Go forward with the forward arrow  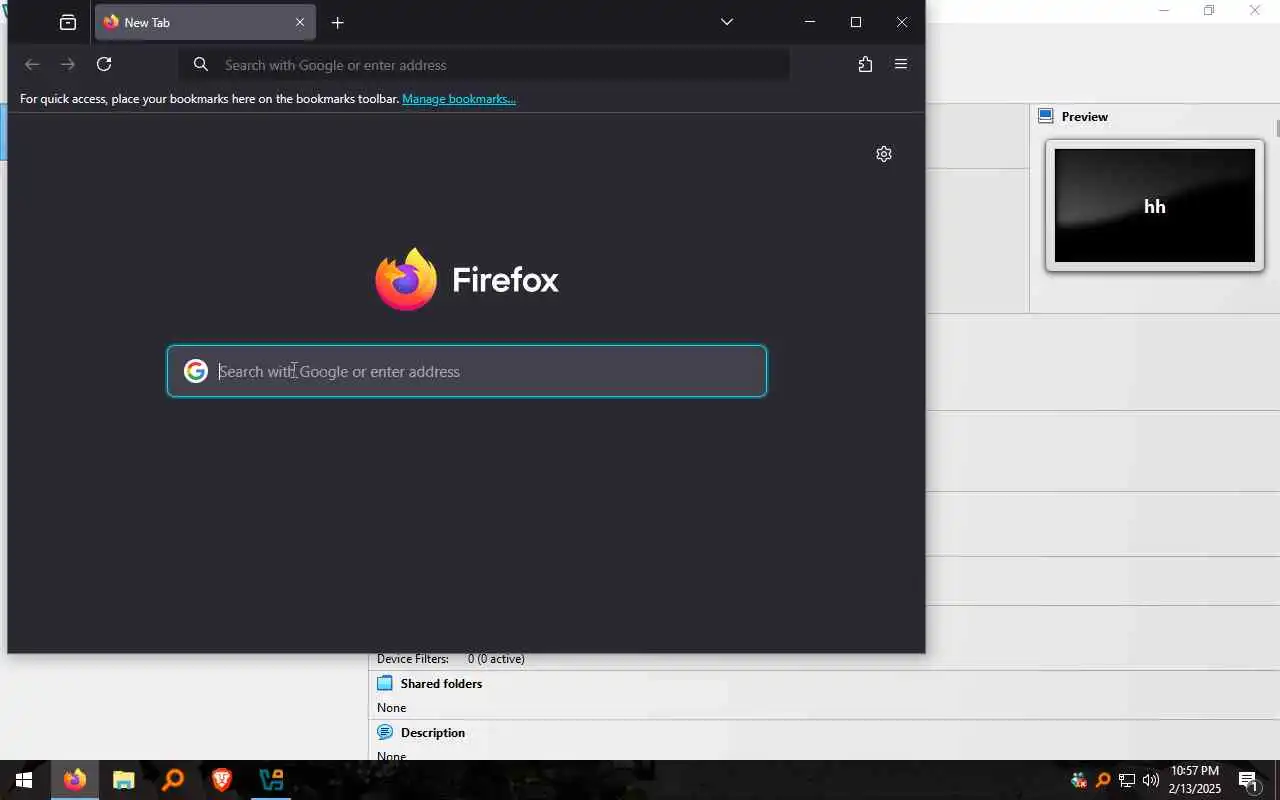68,64
